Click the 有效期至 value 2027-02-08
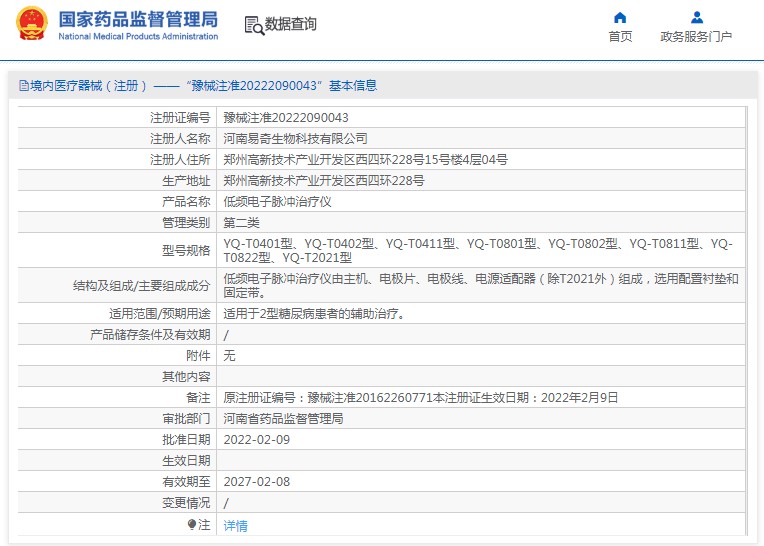This screenshot has width=764, height=546. [257, 482]
